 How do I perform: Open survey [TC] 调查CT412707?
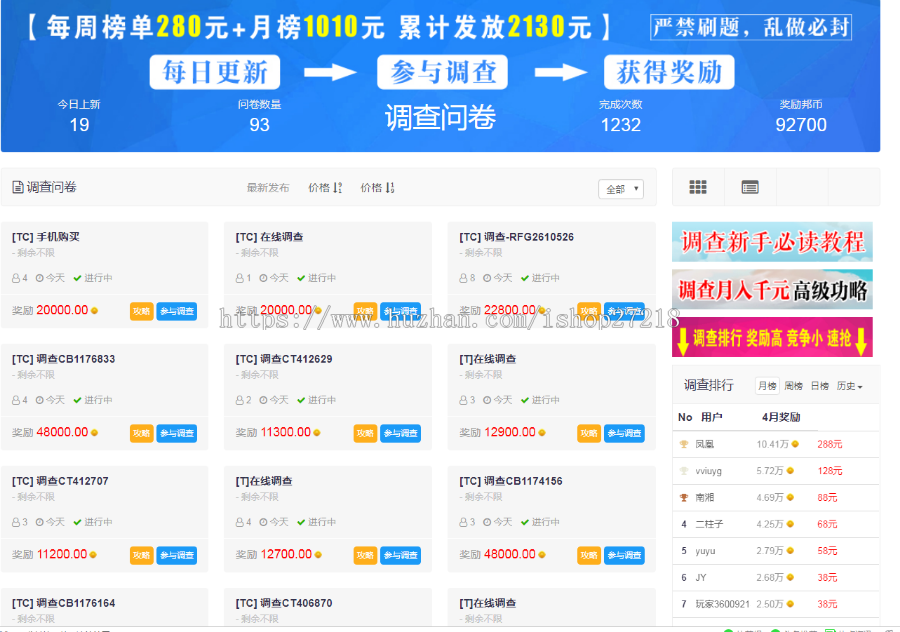pyautogui.click(x=60, y=481)
